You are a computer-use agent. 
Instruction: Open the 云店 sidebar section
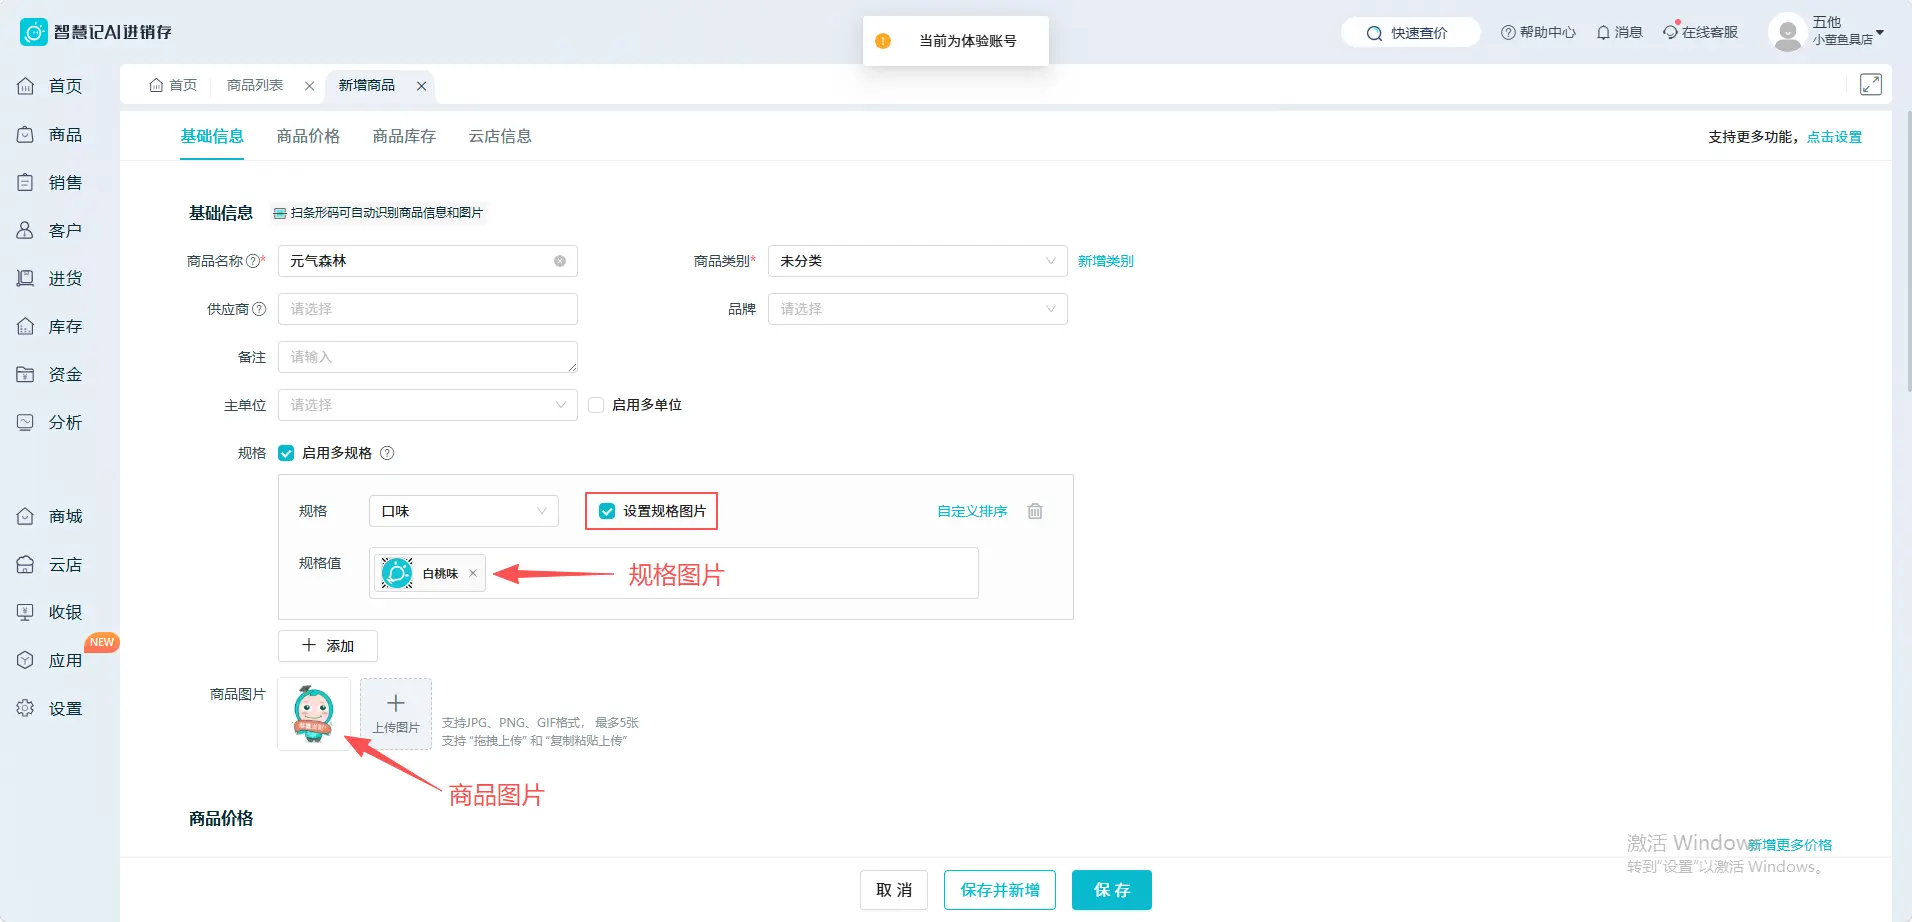point(50,564)
